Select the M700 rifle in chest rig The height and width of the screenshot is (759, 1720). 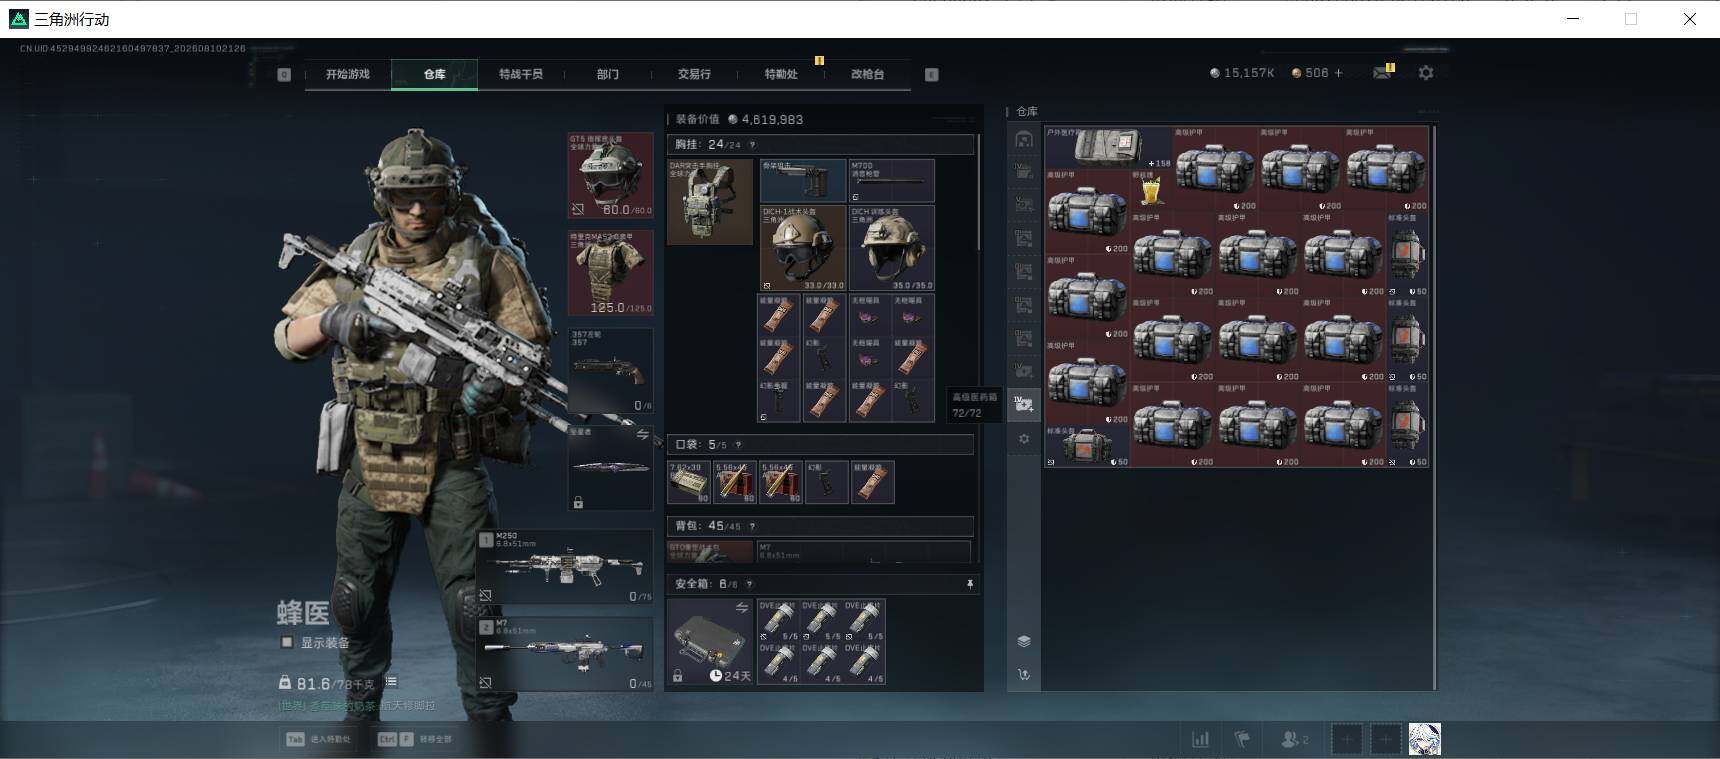click(891, 180)
